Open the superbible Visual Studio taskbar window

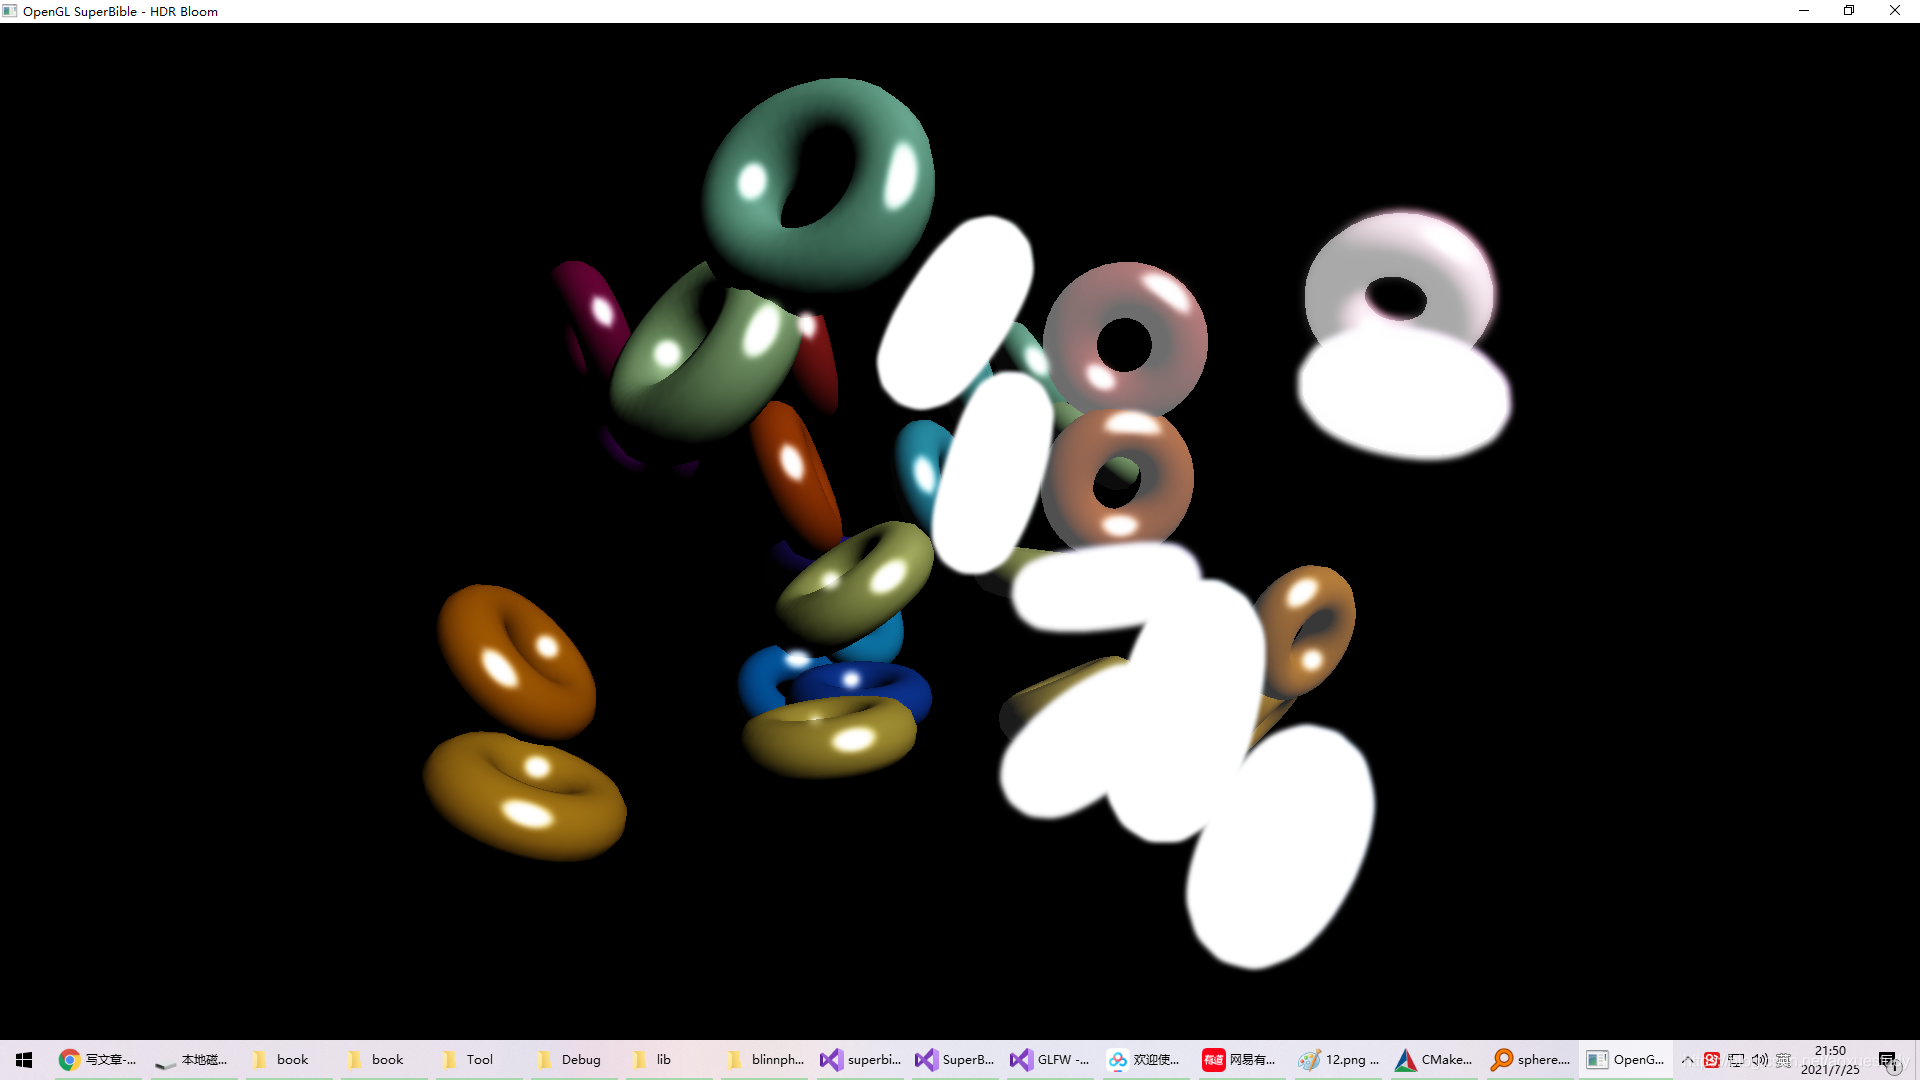(x=860, y=1059)
